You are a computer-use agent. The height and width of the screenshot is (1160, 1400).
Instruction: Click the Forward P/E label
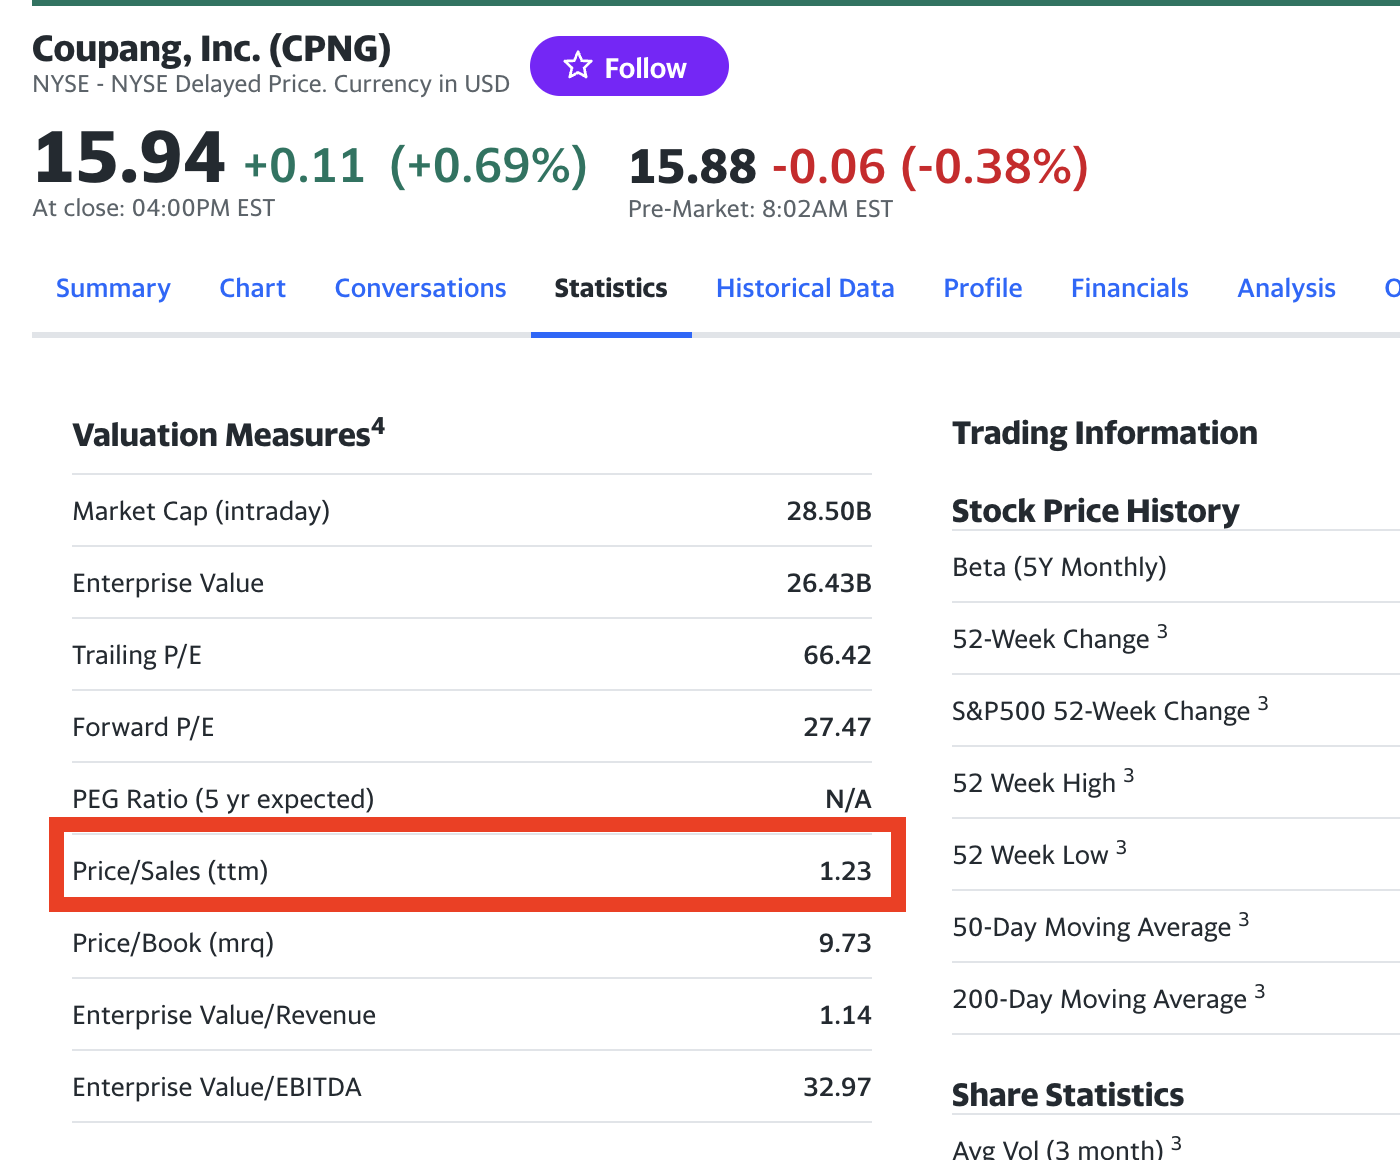pyautogui.click(x=143, y=727)
